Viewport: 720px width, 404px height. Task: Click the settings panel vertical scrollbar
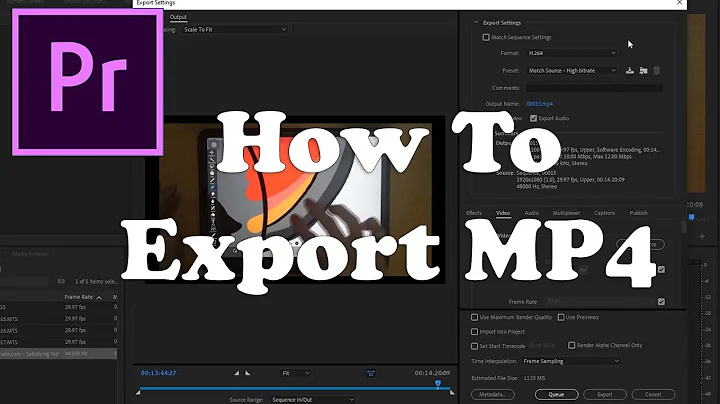click(684, 226)
